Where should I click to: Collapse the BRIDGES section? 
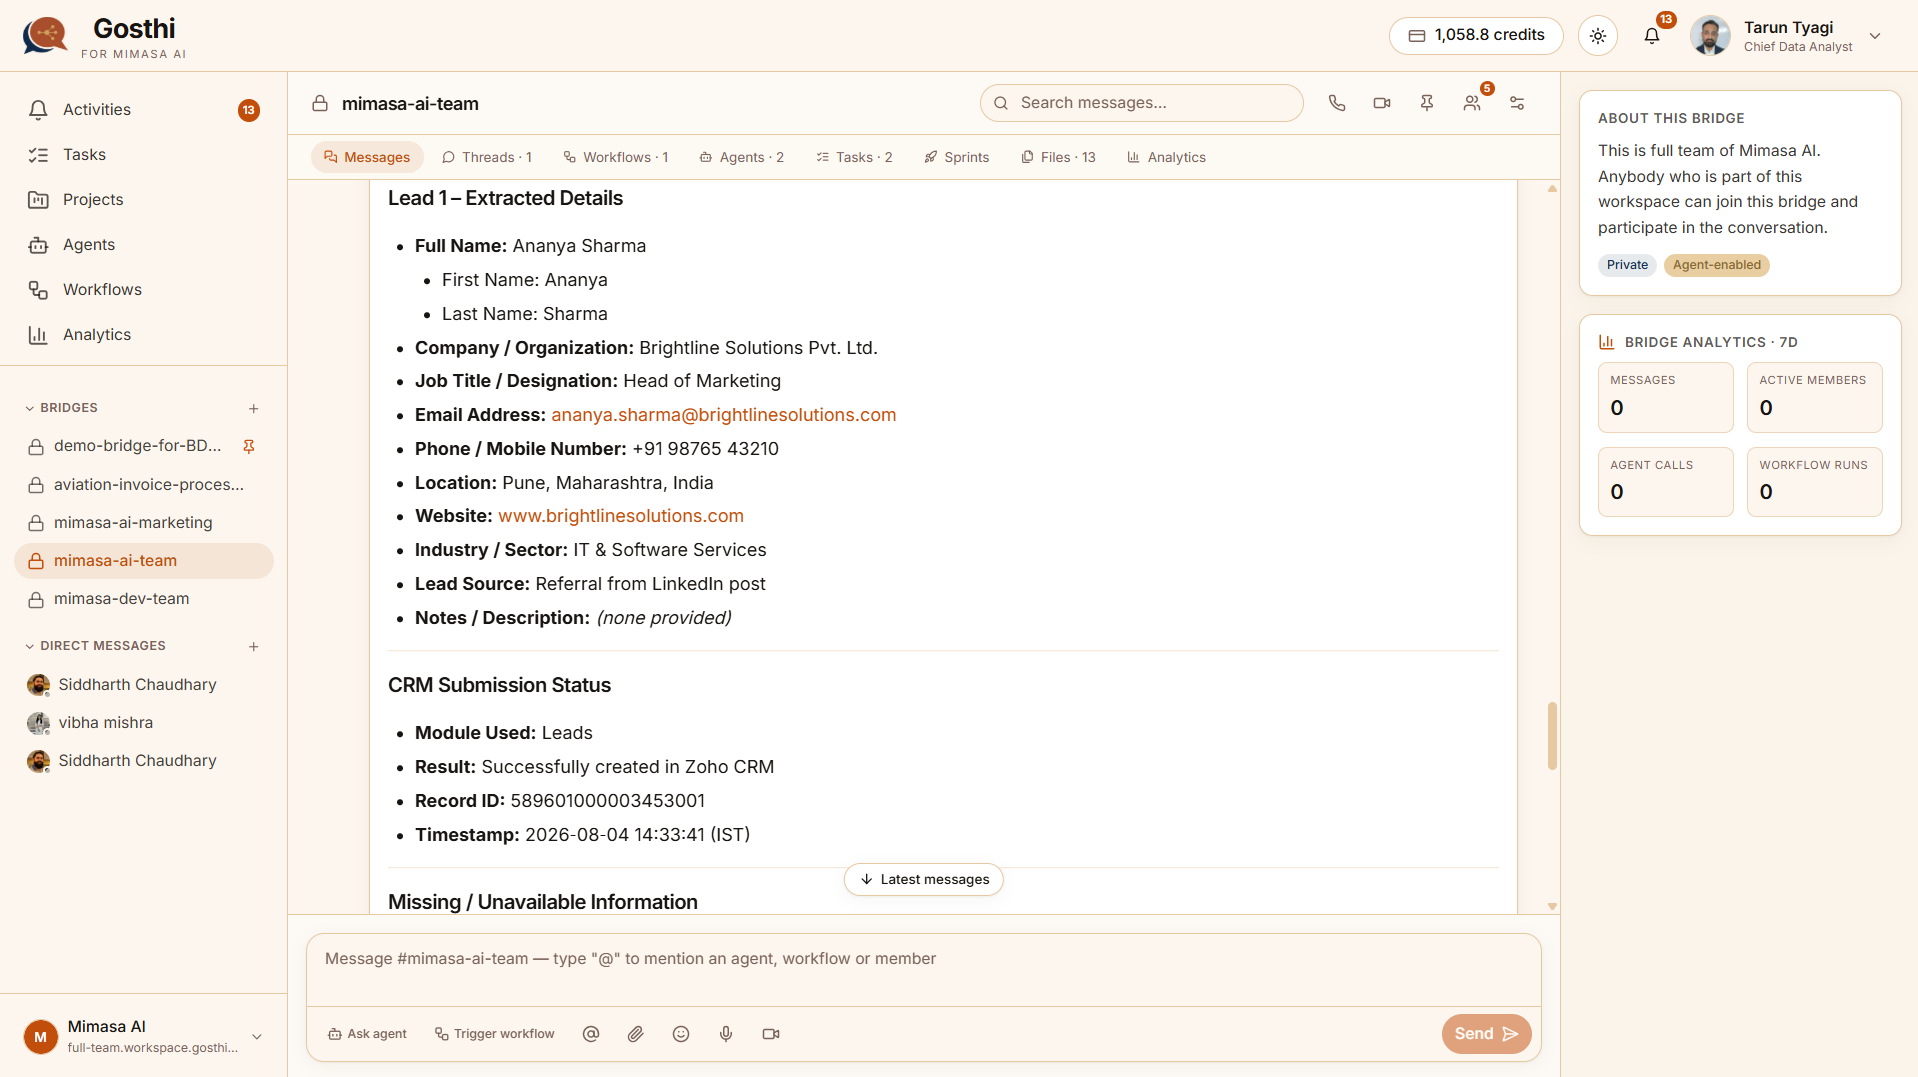[62, 408]
